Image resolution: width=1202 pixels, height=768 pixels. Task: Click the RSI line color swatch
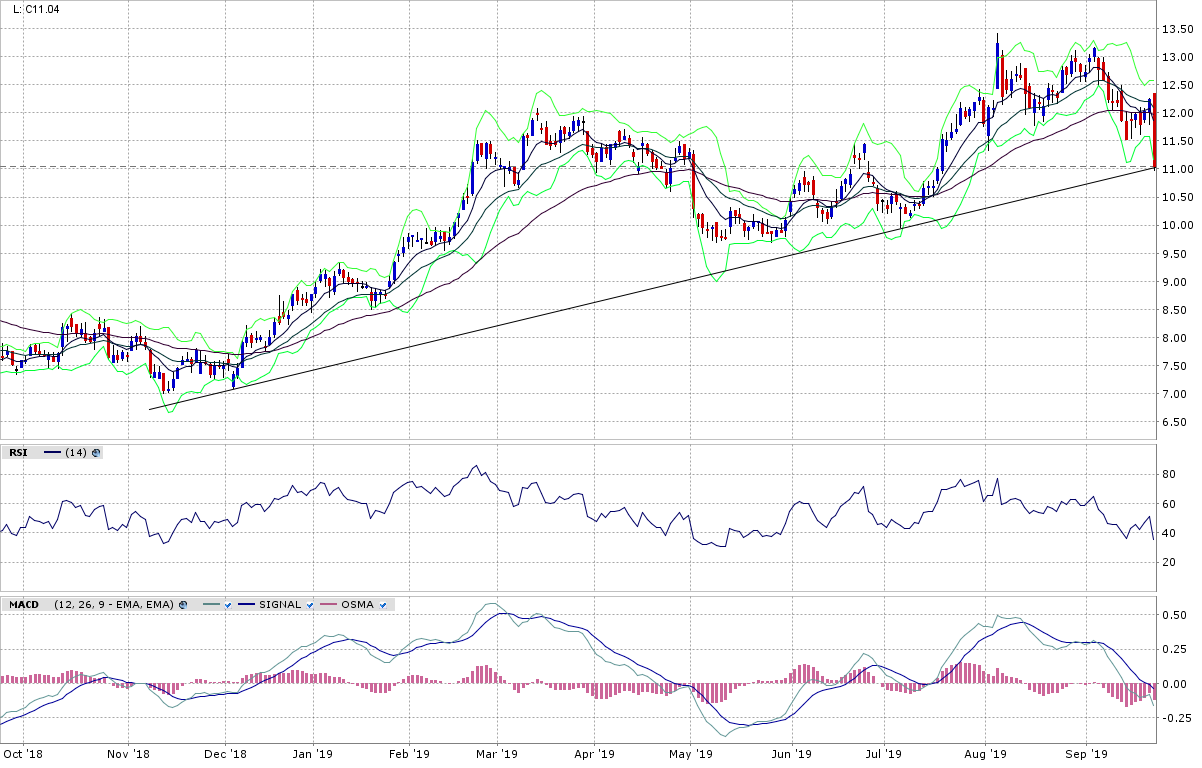52,453
